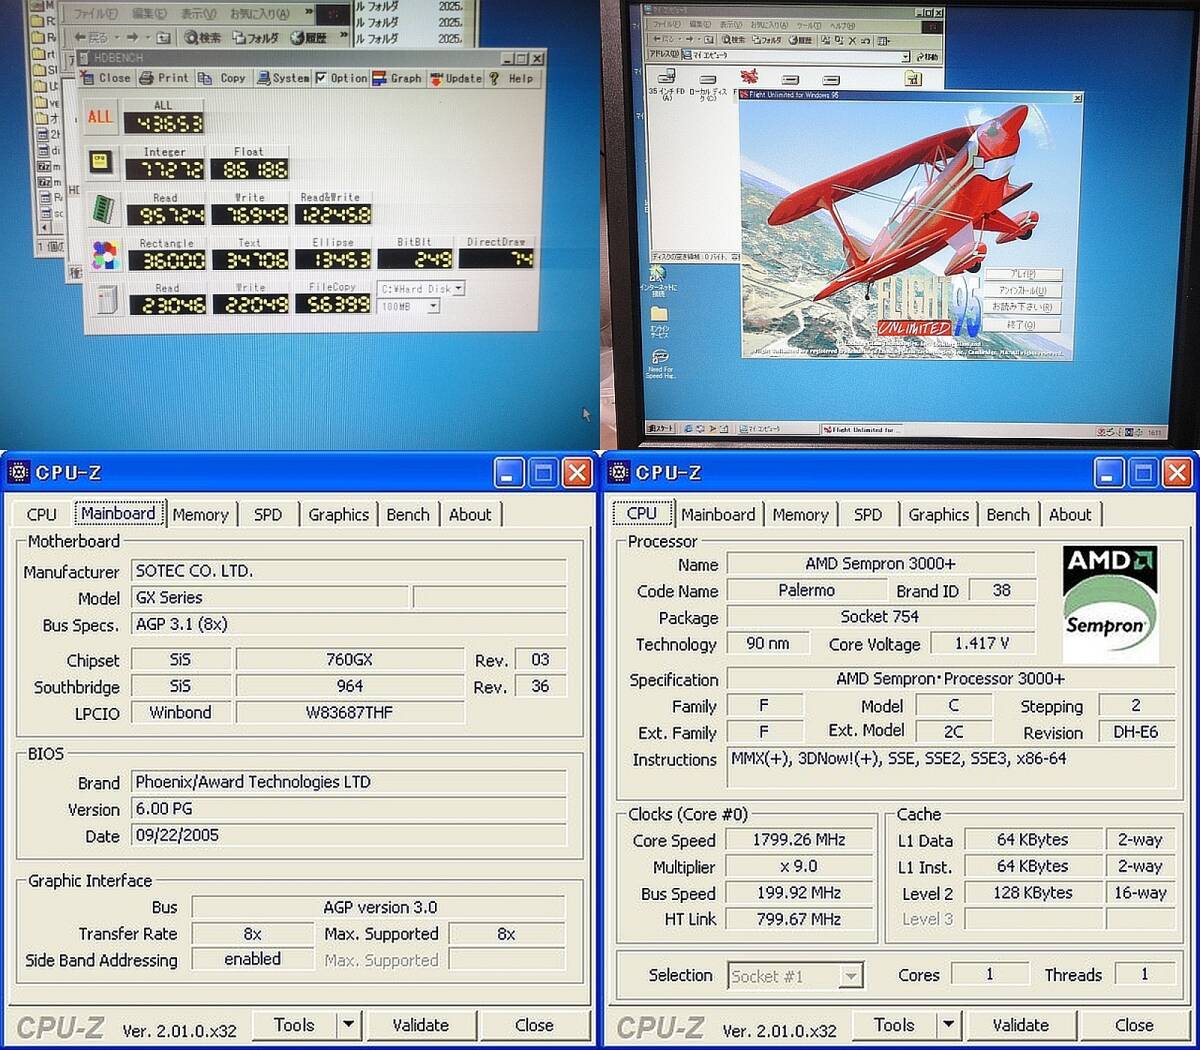The width and height of the screenshot is (1200, 1050).
Task: Run the red ALL benchmark button in HDBENCH
Action: 100,117
